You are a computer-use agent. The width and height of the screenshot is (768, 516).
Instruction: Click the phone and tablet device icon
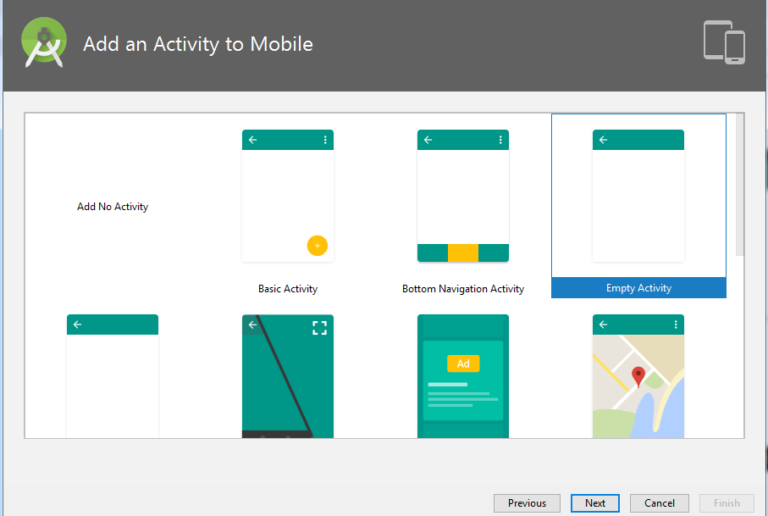724,42
